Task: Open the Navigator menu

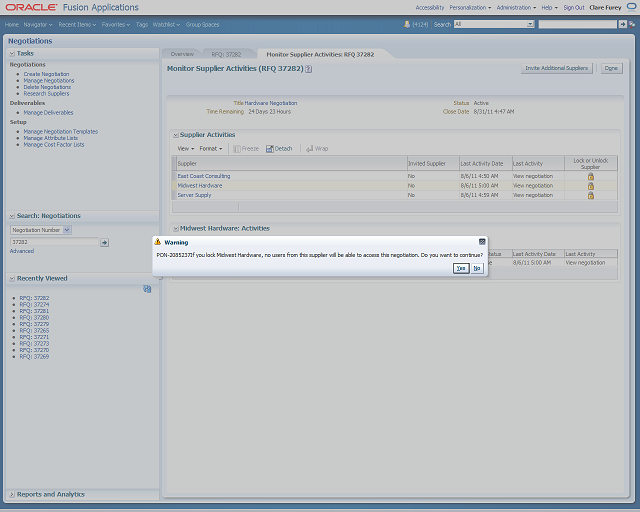Action: [38, 24]
